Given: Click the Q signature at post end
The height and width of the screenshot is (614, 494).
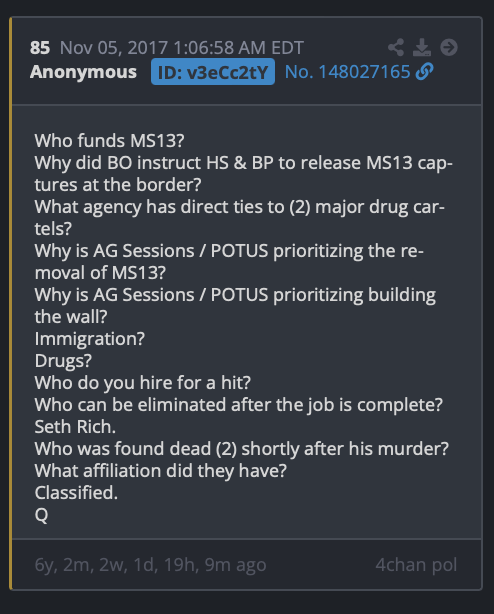Looking at the screenshot, I should point(41,515).
